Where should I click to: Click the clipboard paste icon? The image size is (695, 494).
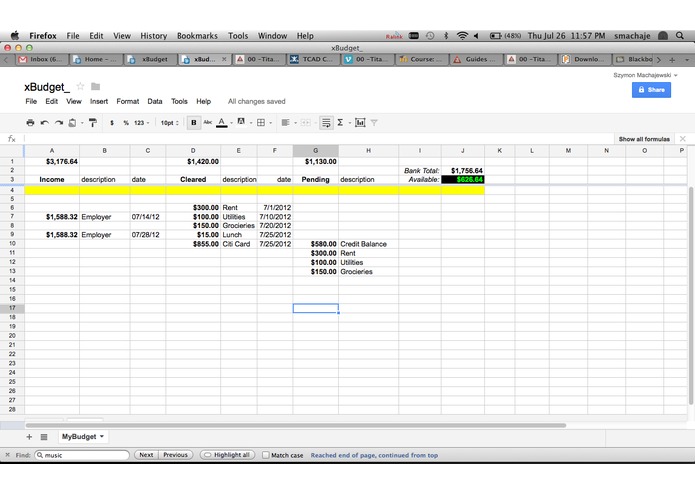pyautogui.click(x=72, y=123)
